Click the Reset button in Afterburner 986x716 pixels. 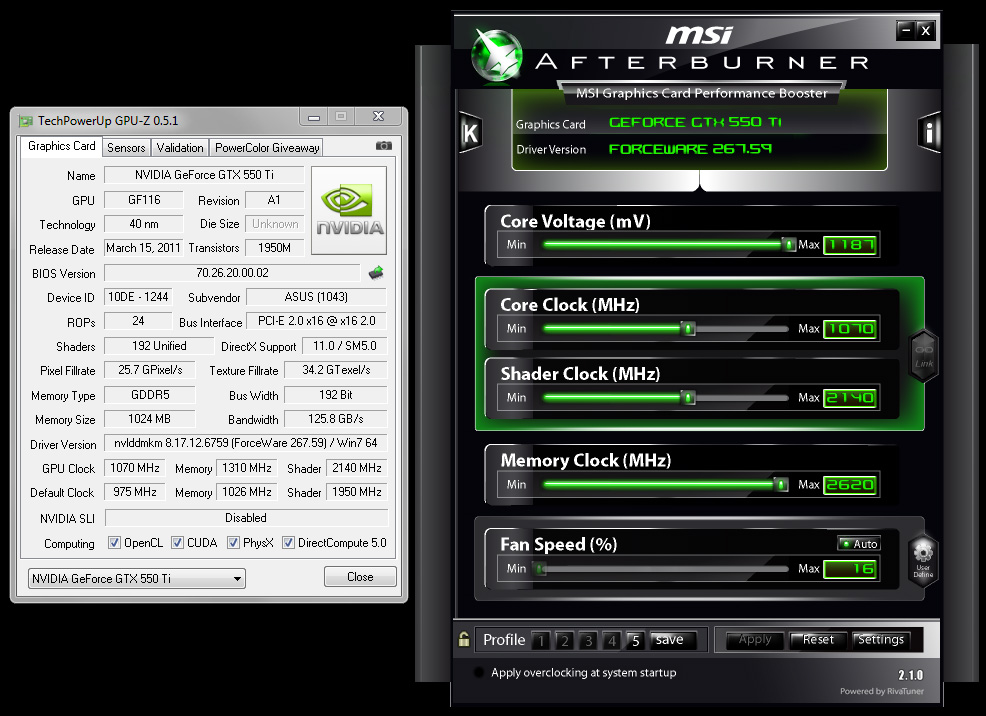(818, 640)
